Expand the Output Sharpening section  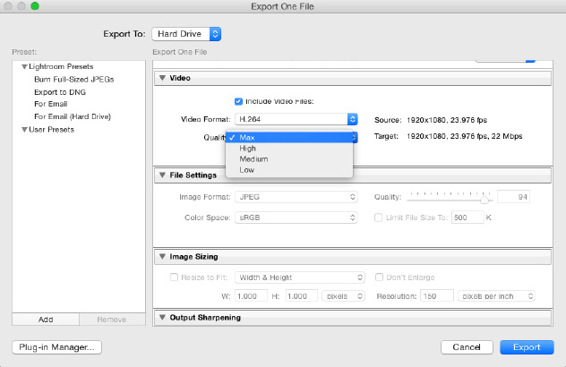[162, 318]
